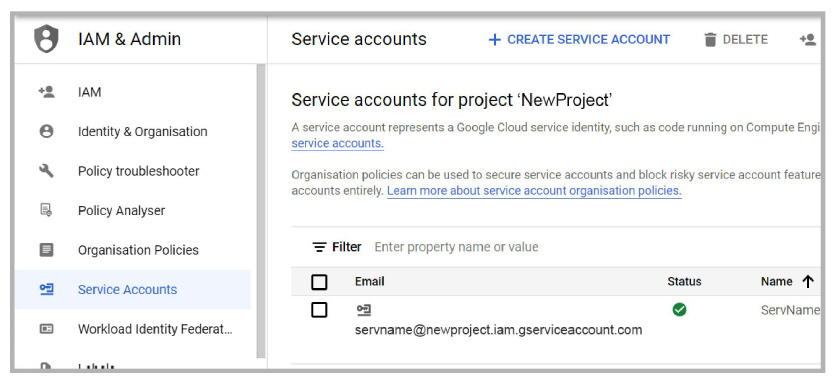Follow the 'service accounts.' link
835x386 pixels.
338,144
